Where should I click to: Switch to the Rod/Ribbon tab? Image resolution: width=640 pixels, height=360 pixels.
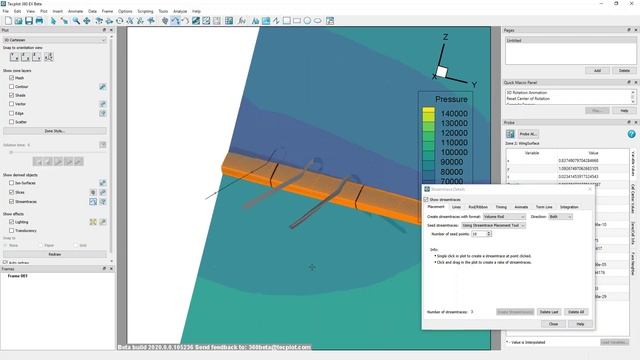click(478, 207)
